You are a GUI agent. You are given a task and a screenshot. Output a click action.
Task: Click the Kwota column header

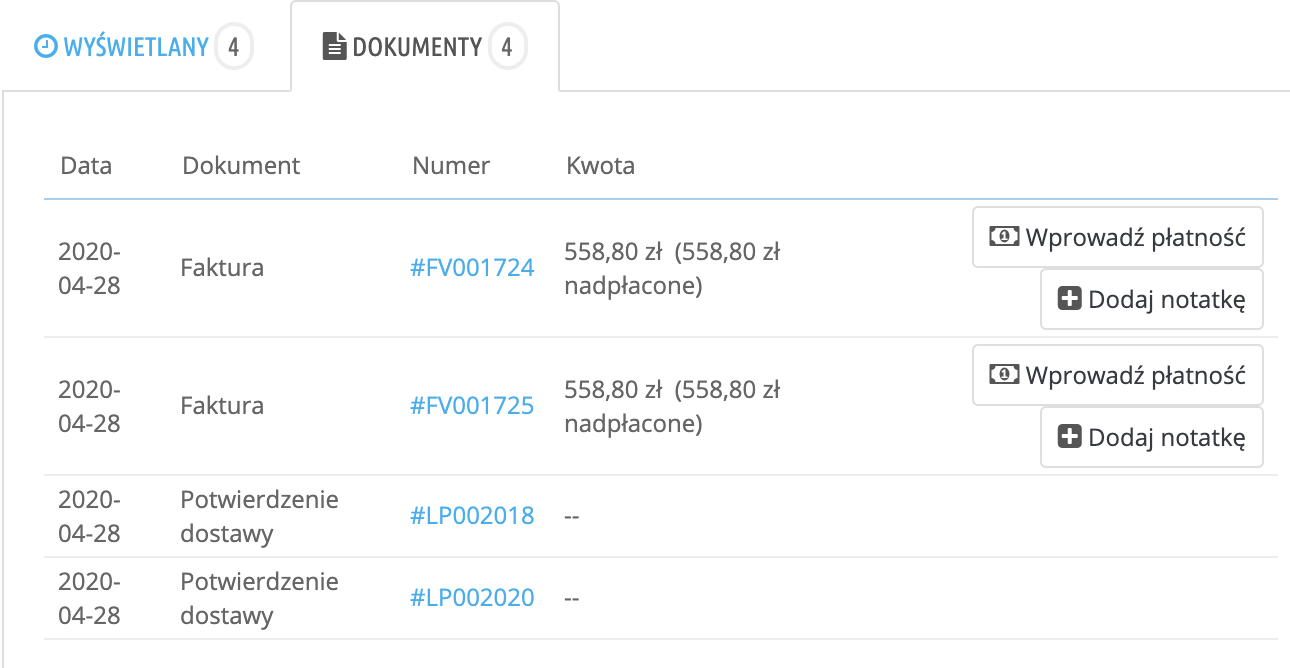pos(600,165)
